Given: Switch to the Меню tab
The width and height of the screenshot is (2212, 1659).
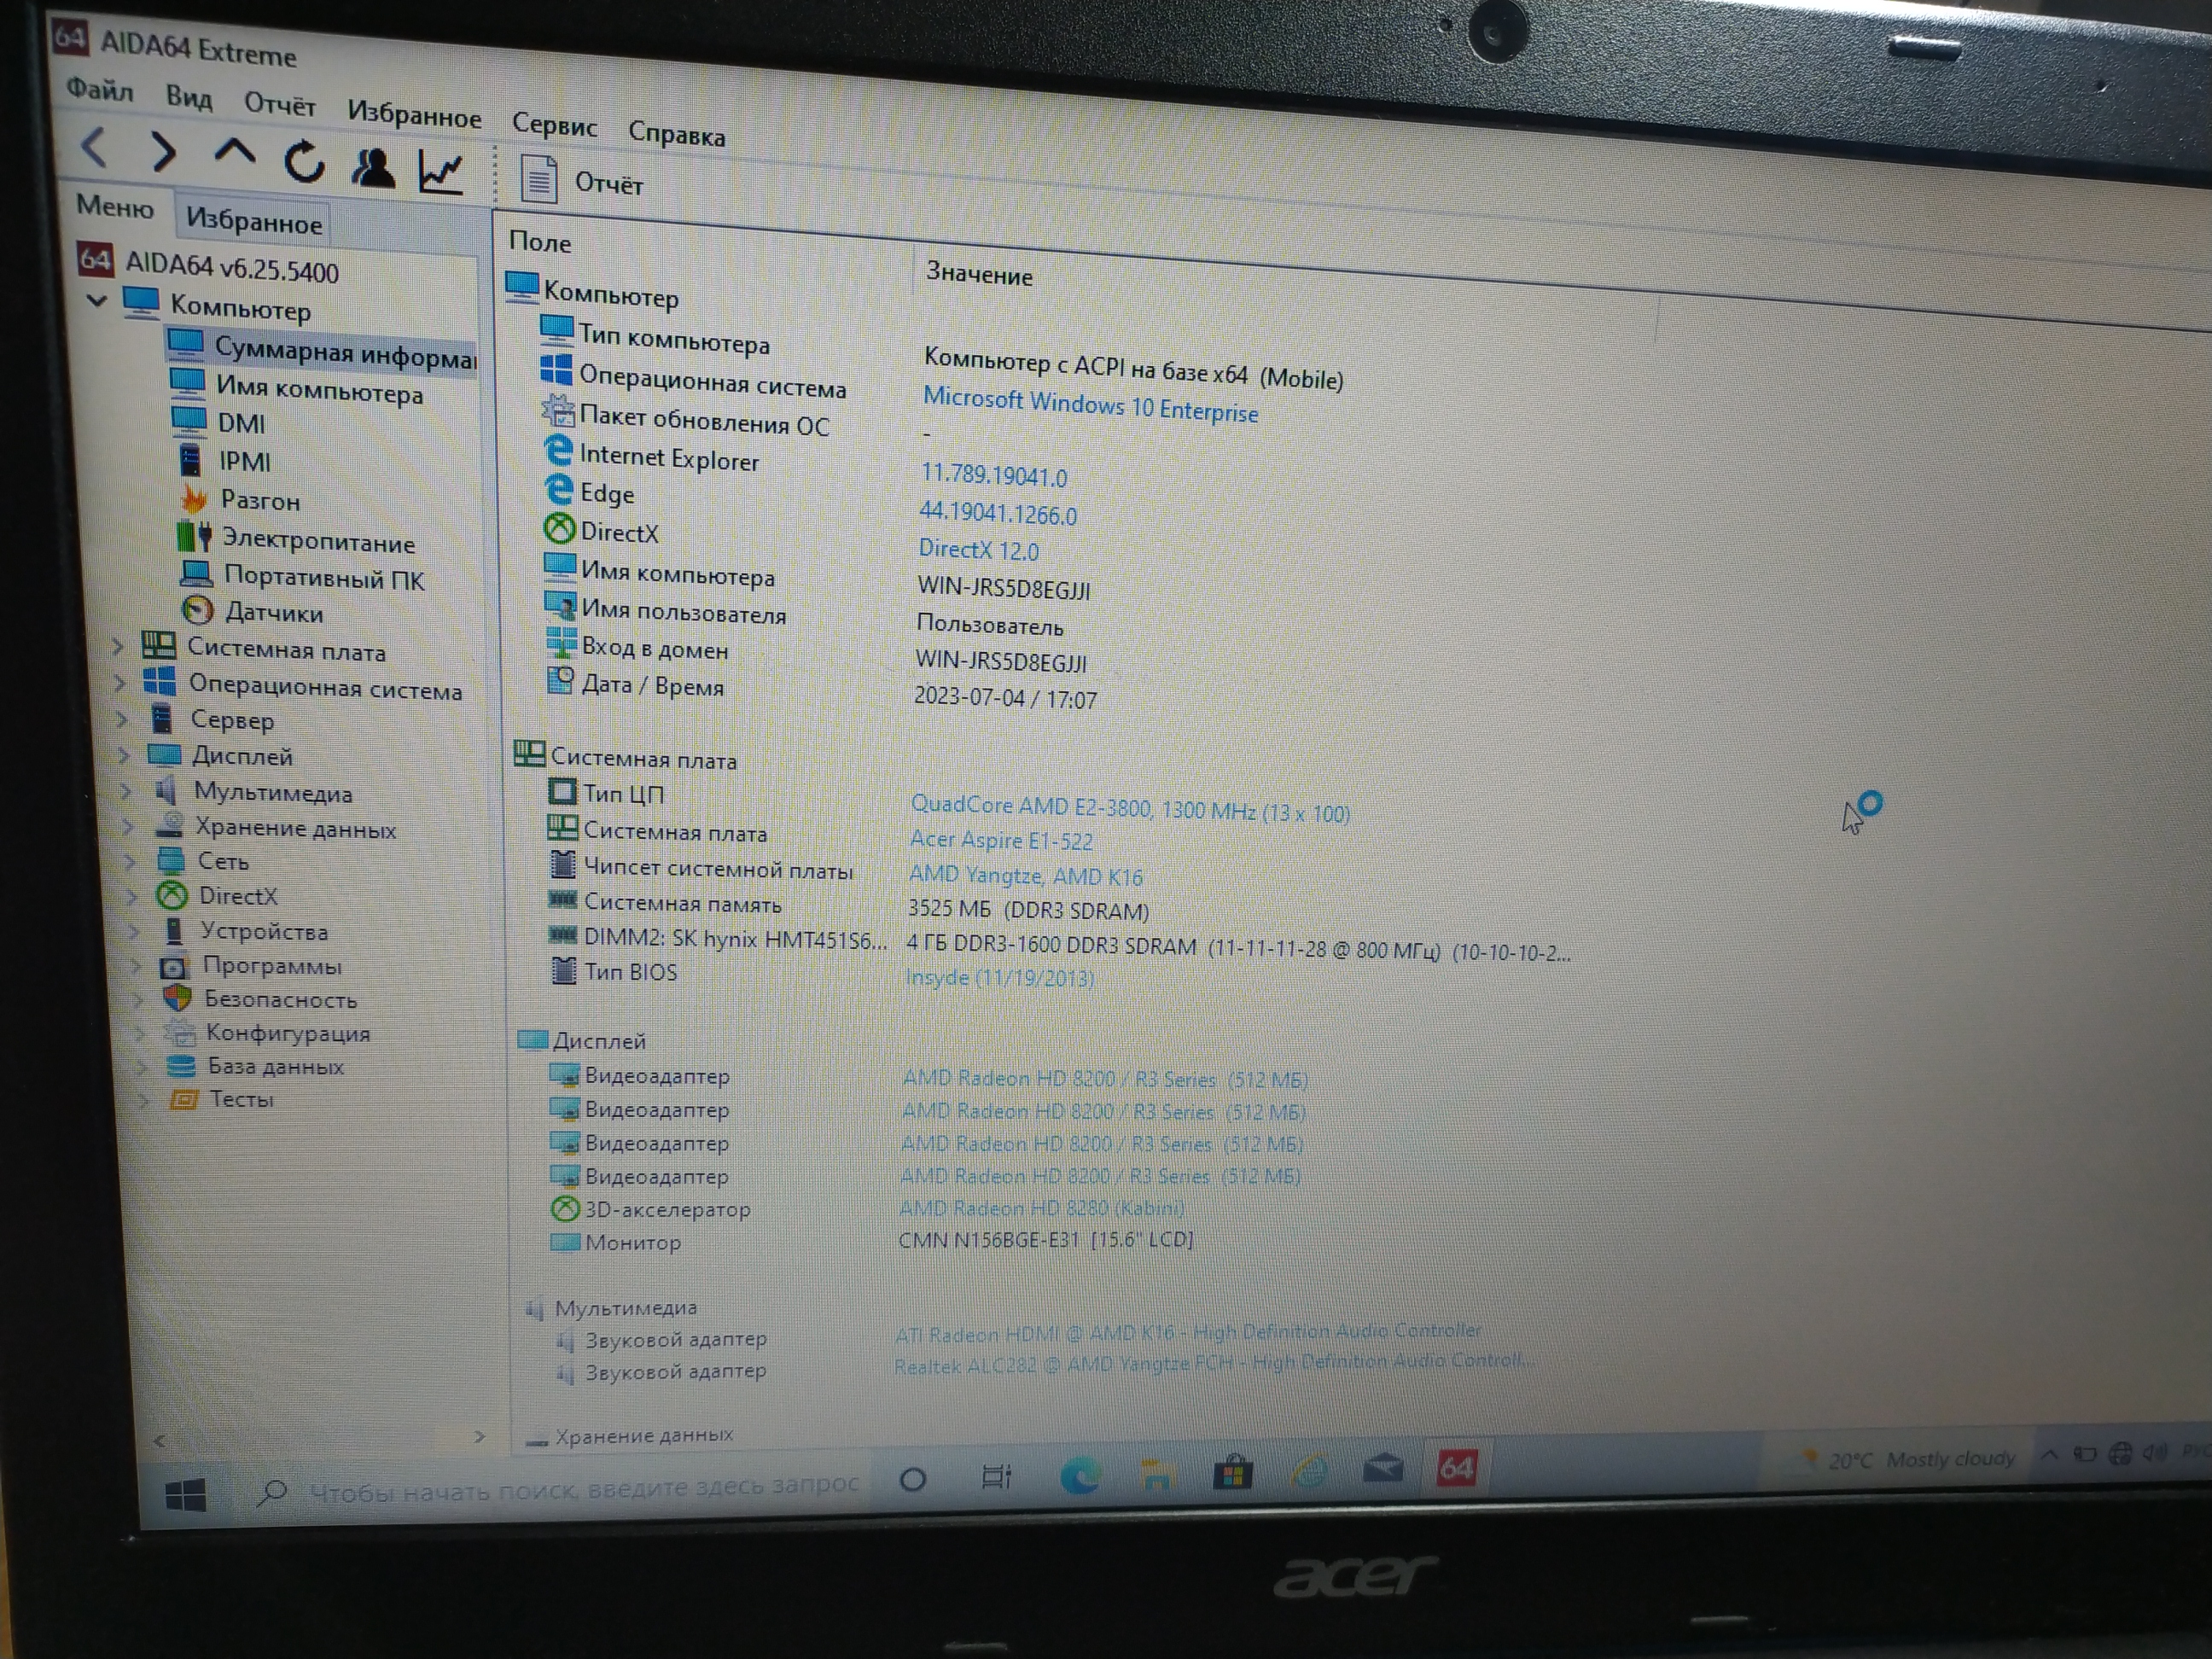Looking at the screenshot, I should (115, 207).
